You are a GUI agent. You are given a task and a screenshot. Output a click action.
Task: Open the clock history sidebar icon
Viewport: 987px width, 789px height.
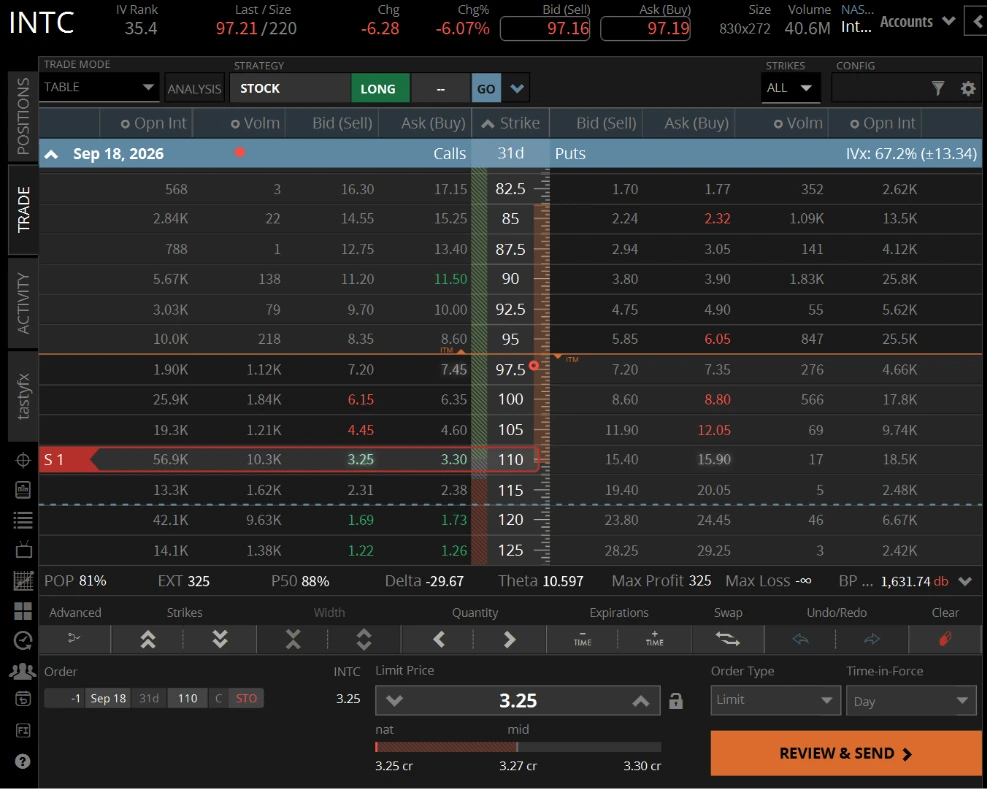pyautogui.click(x=23, y=641)
